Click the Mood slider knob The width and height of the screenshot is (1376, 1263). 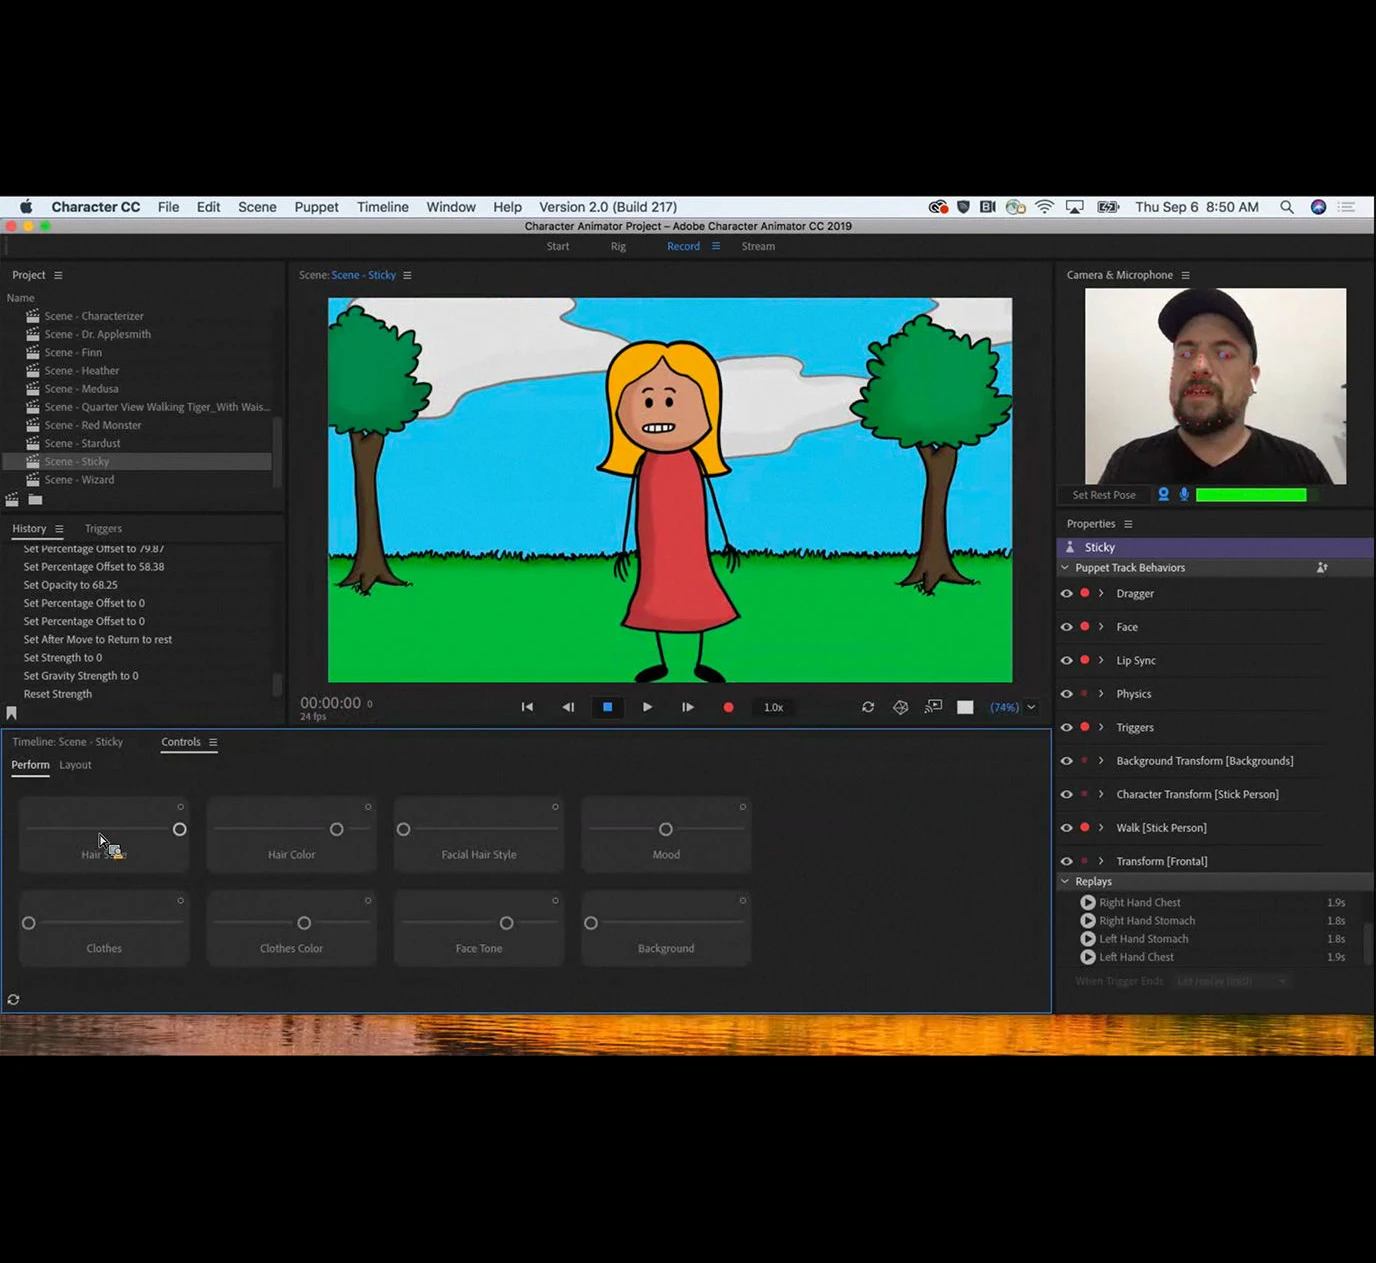[666, 829]
